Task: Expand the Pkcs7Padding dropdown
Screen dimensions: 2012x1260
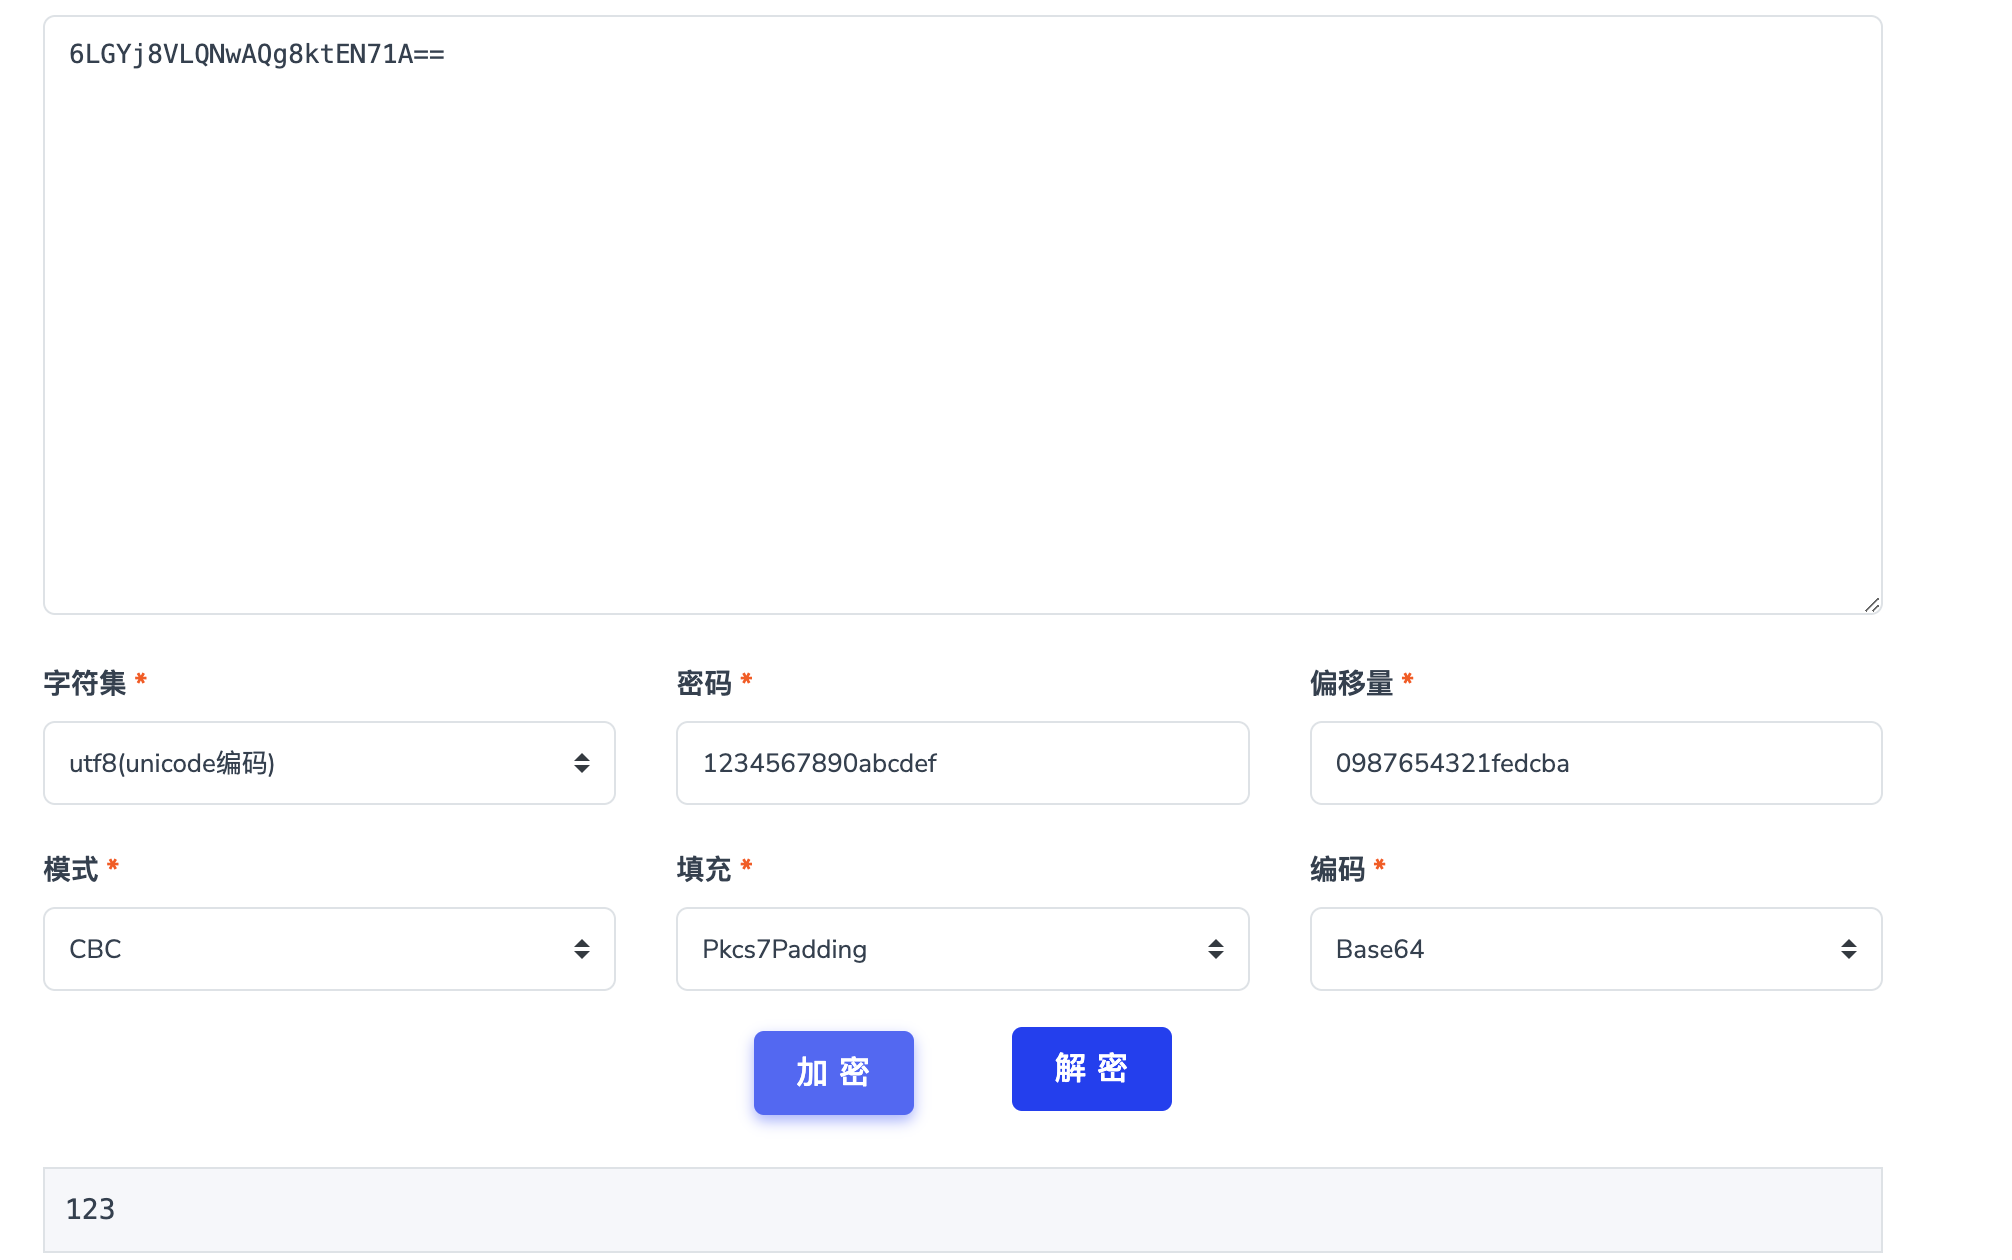Action: pos(962,949)
